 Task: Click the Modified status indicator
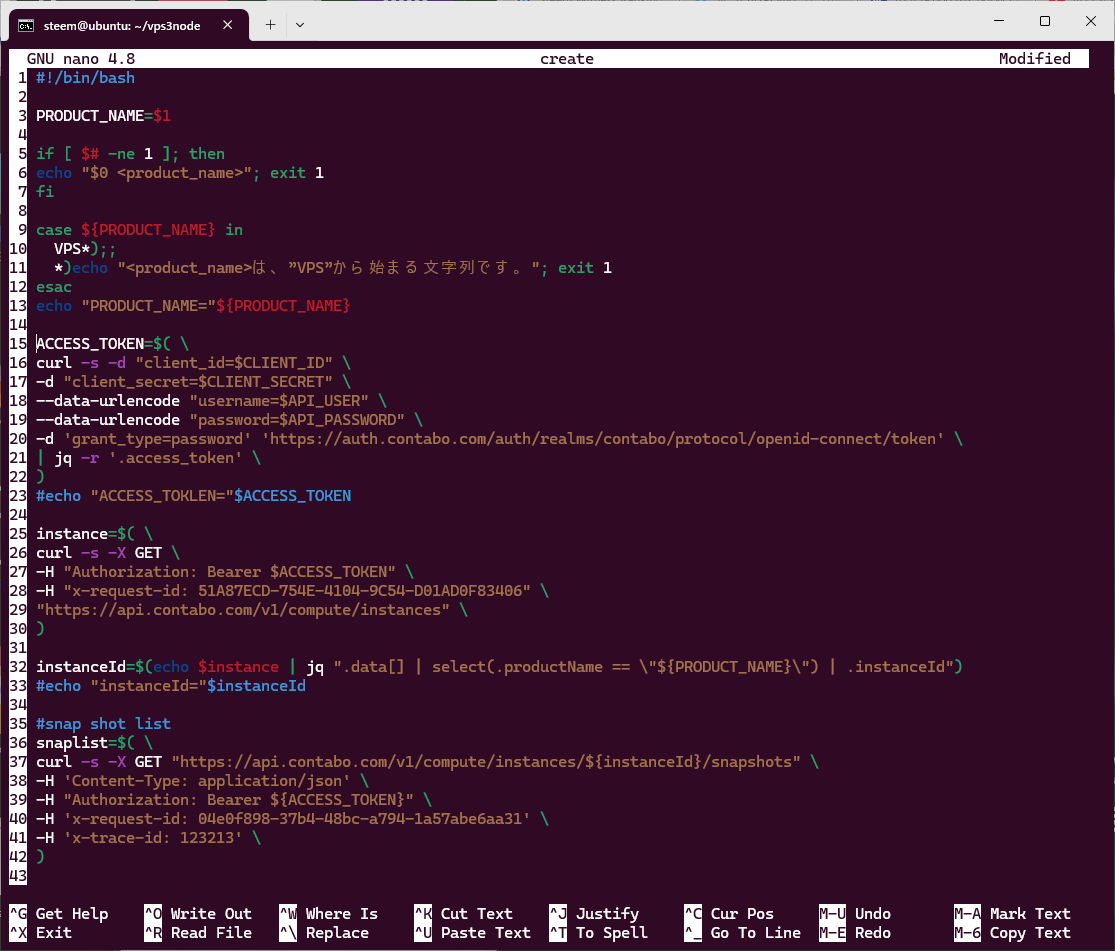1035,59
